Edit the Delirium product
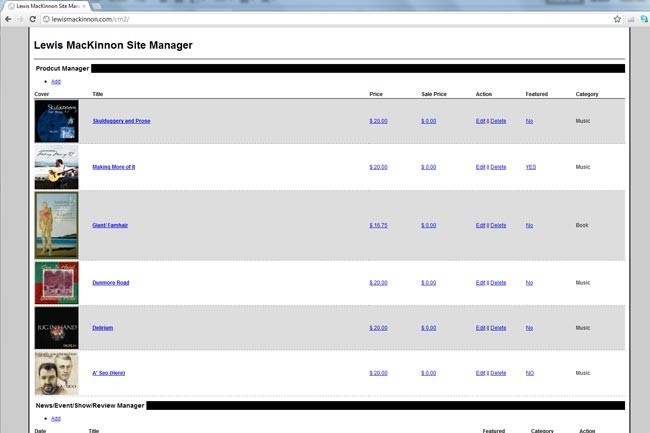This screenshot has width=650, height=433. 480,328
